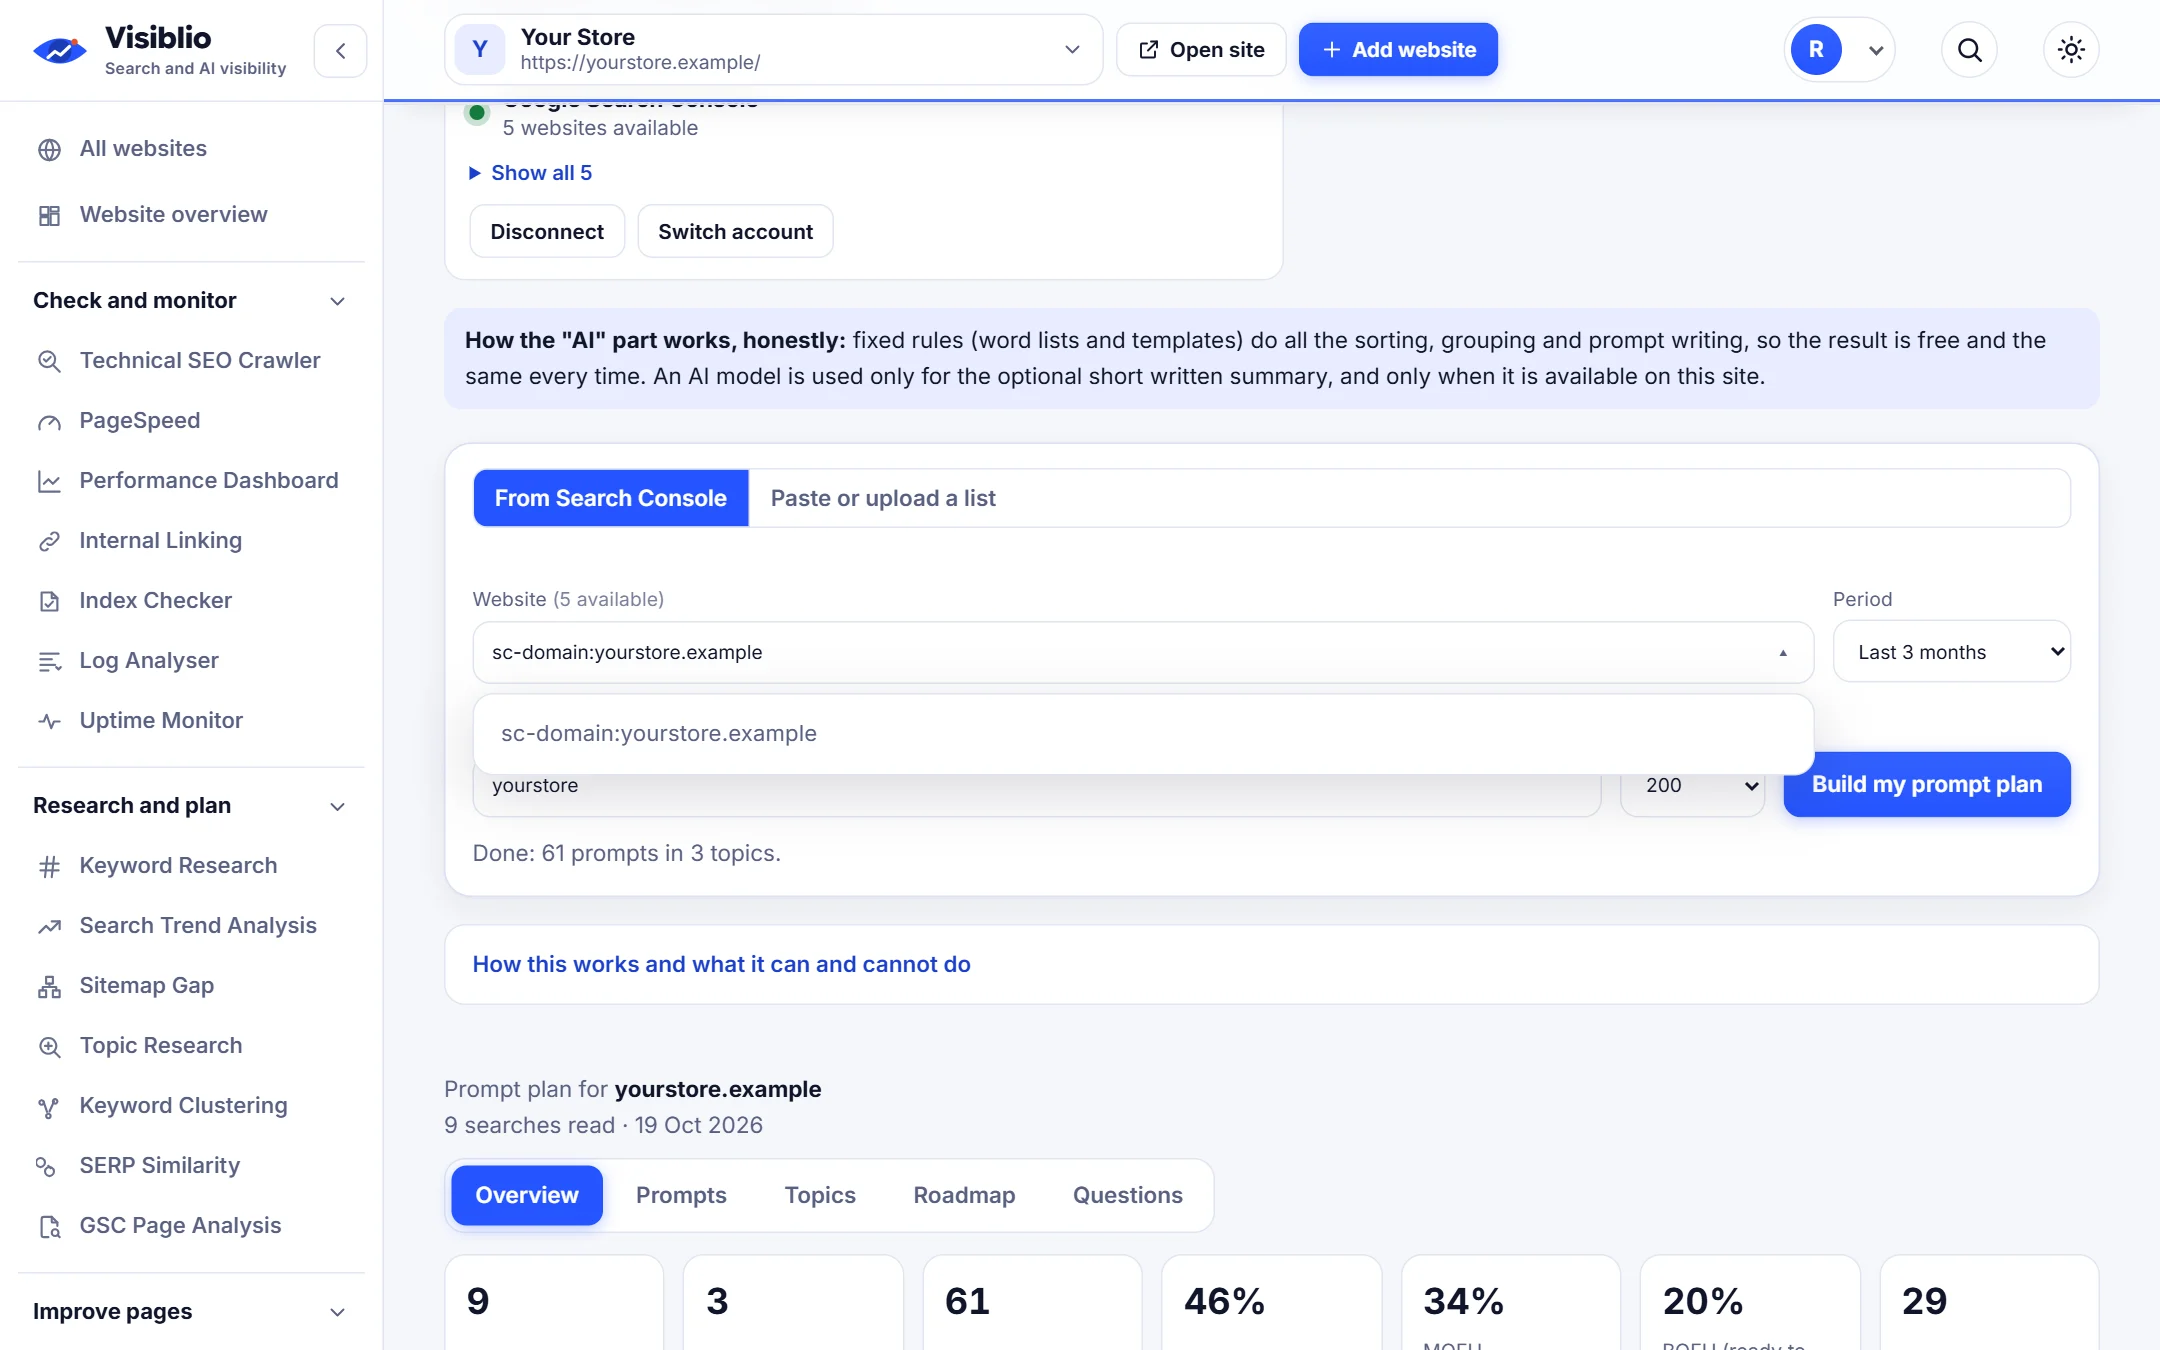Screen dimensions: 2160x1350
Task: Collapse the sidebar with the arrow button
Action: coord(340,50)
